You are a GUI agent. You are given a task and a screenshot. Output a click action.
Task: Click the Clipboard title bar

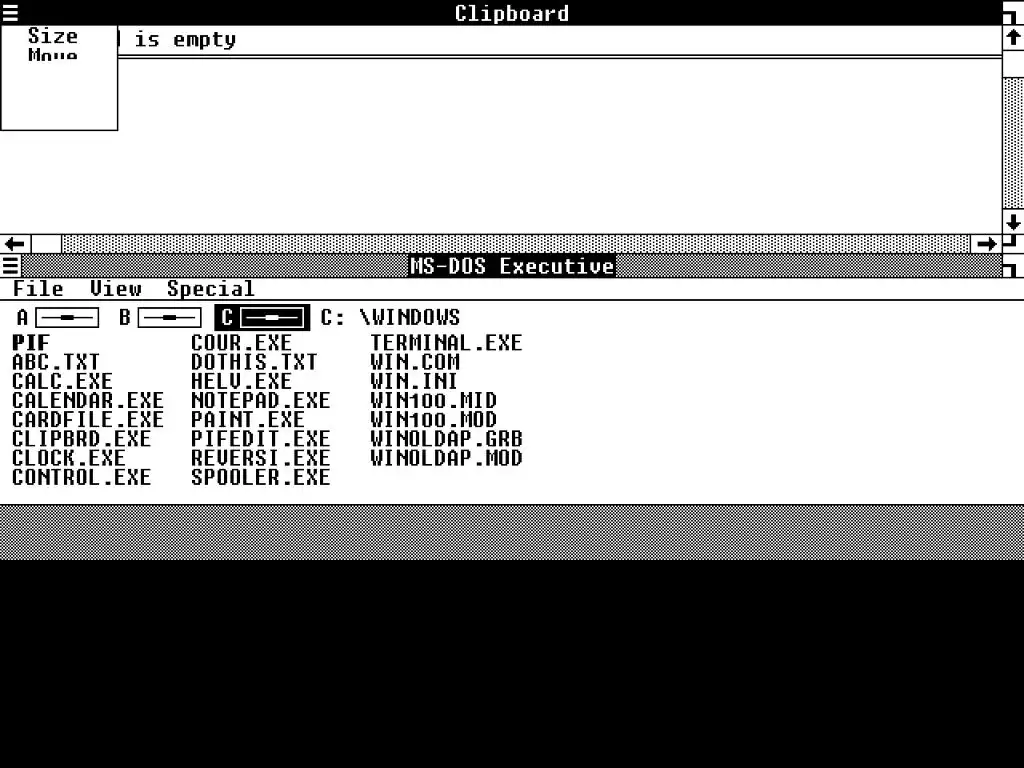[512, 13]
